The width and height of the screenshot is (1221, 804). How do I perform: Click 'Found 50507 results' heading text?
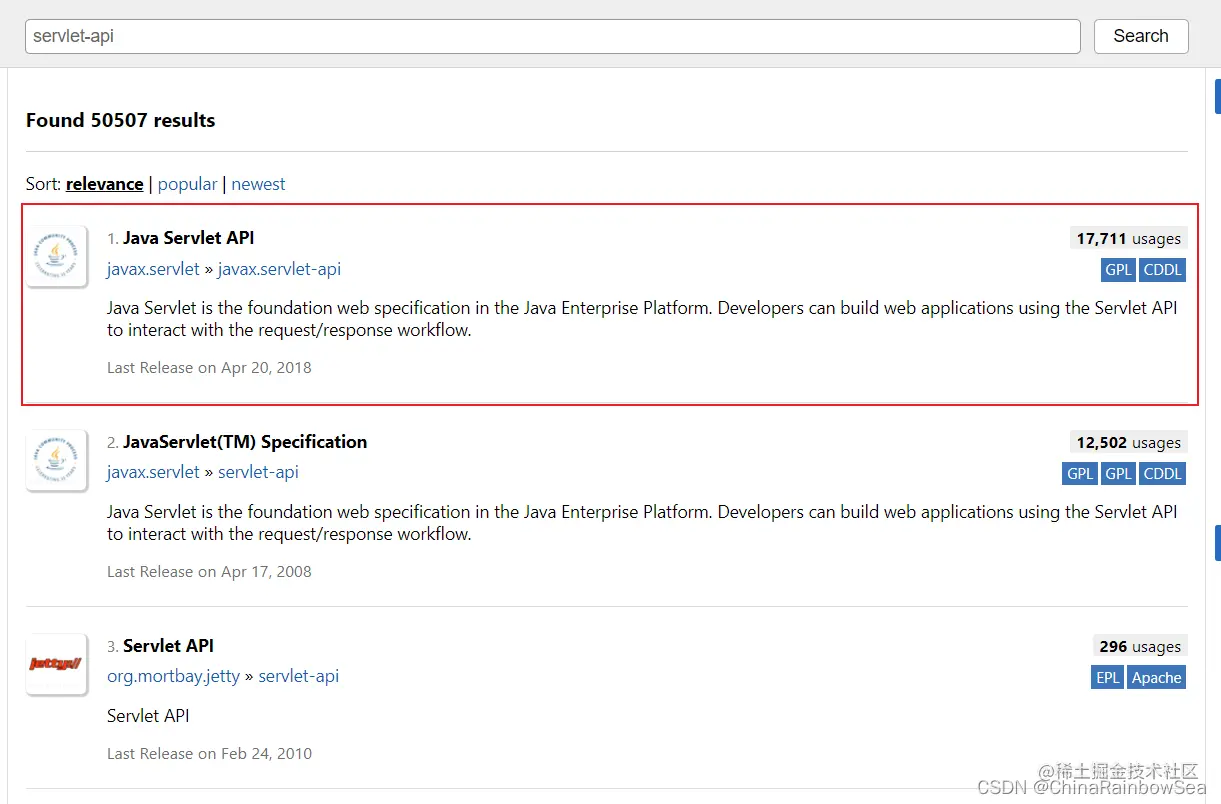[120, 120]
